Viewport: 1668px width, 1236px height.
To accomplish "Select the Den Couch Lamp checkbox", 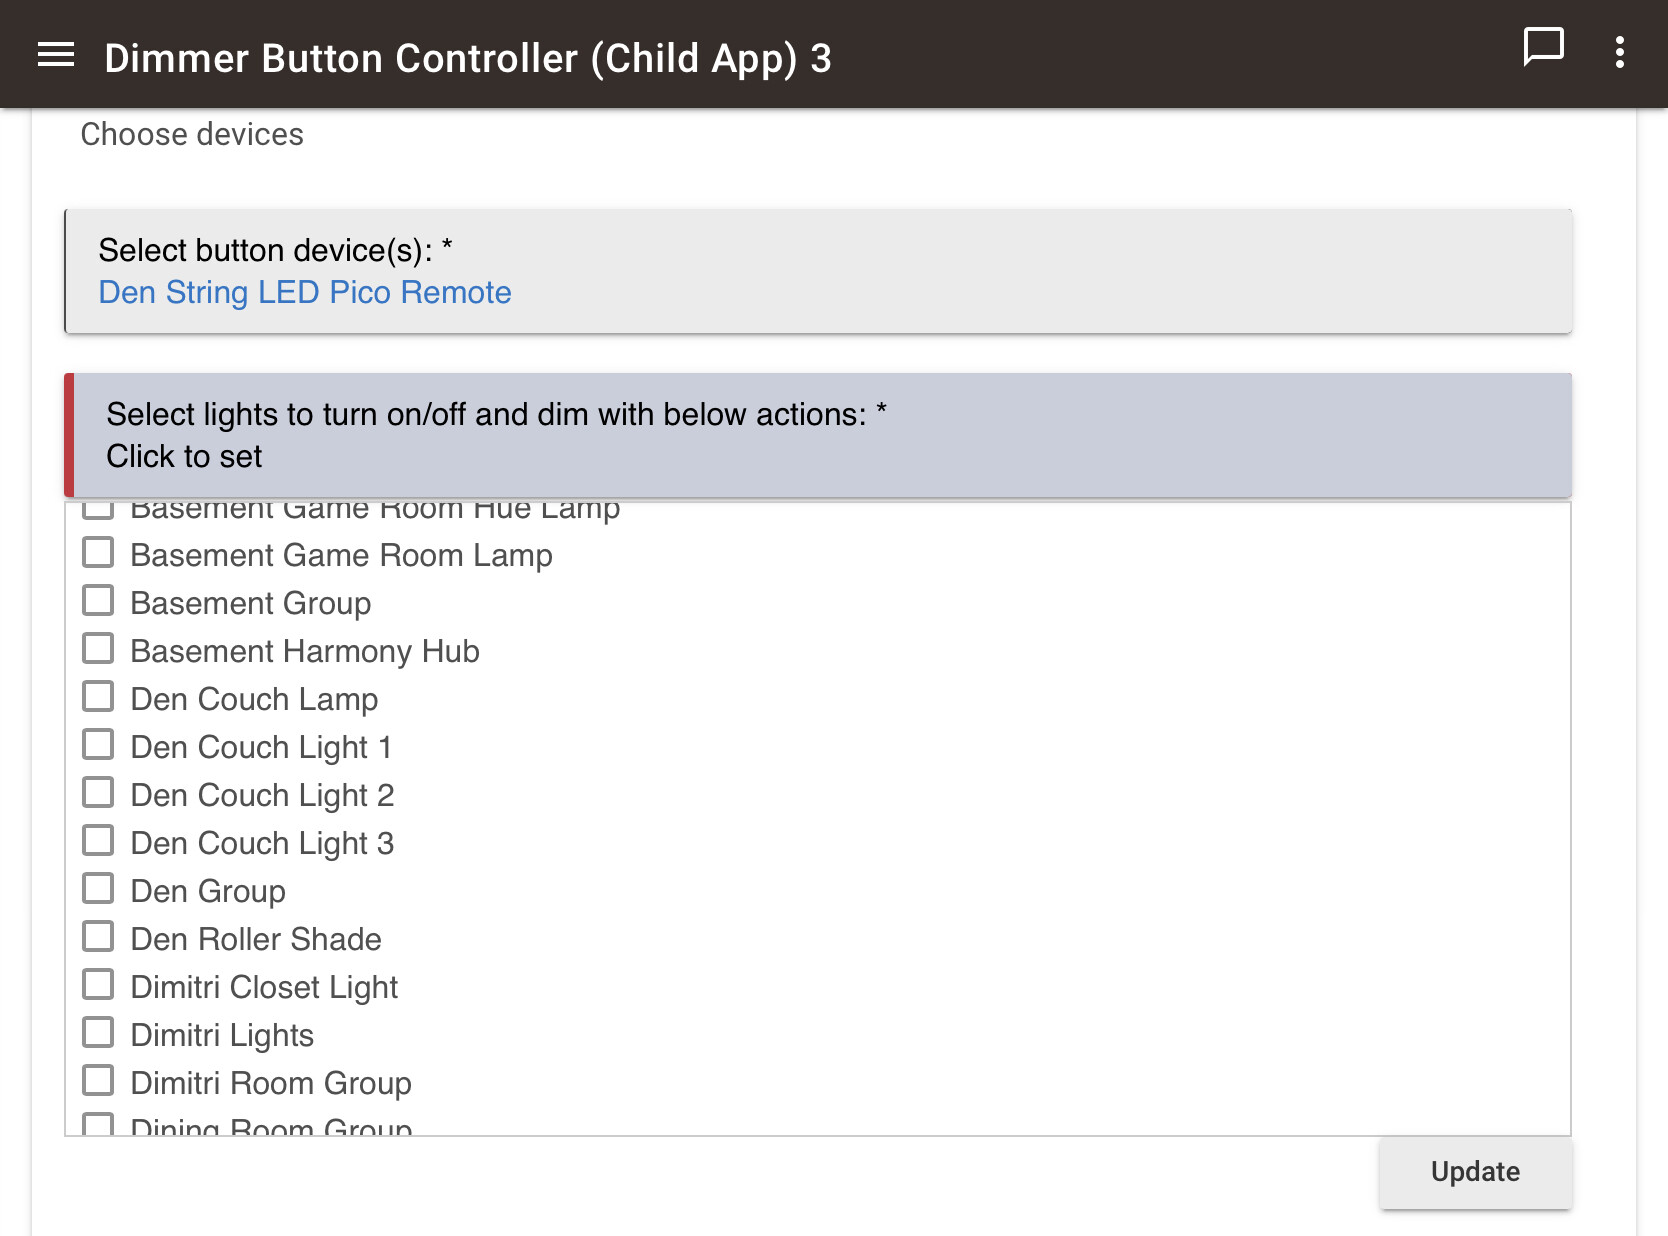I will pos(98,697).
